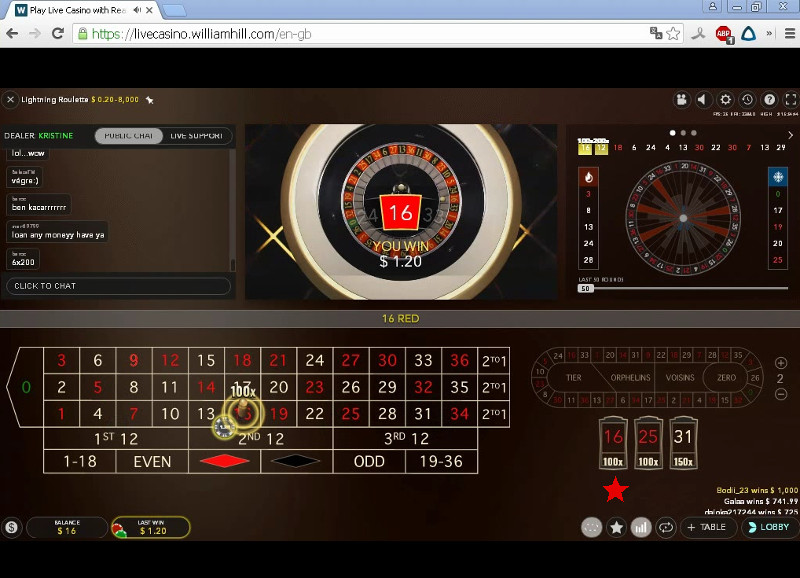Click the last 50 rounds slider handle

click(586, 288)
